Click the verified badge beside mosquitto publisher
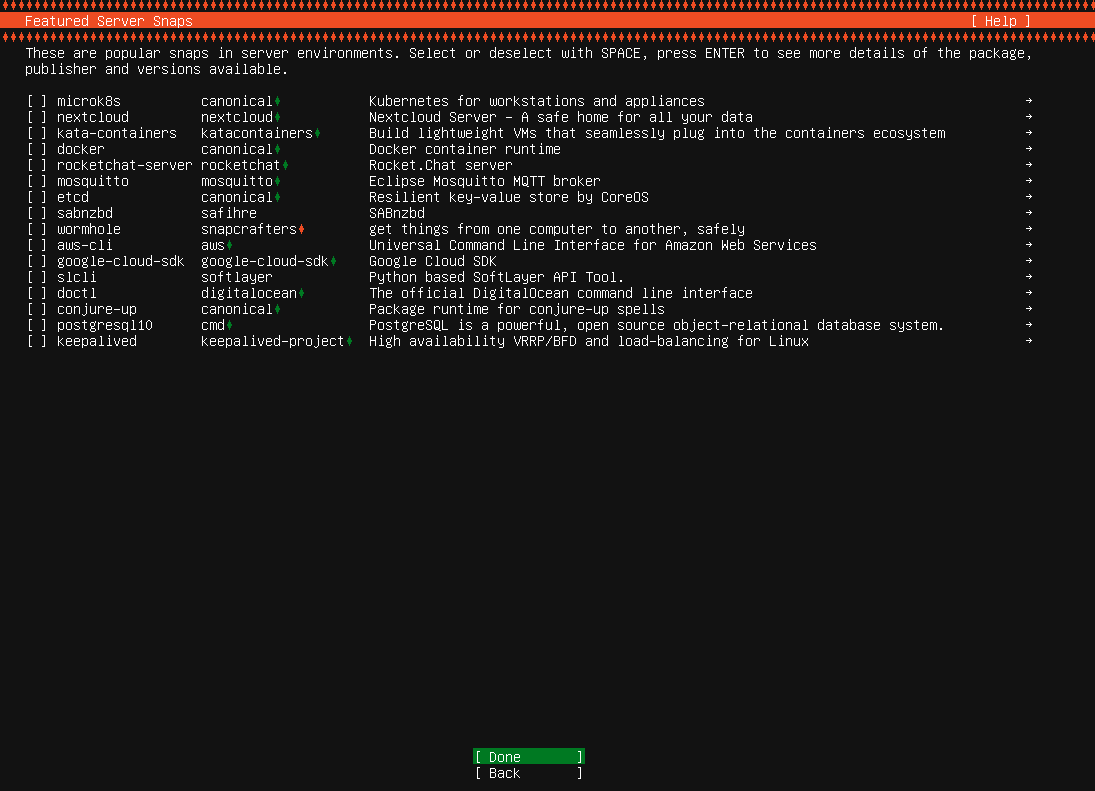 point(278,182)
